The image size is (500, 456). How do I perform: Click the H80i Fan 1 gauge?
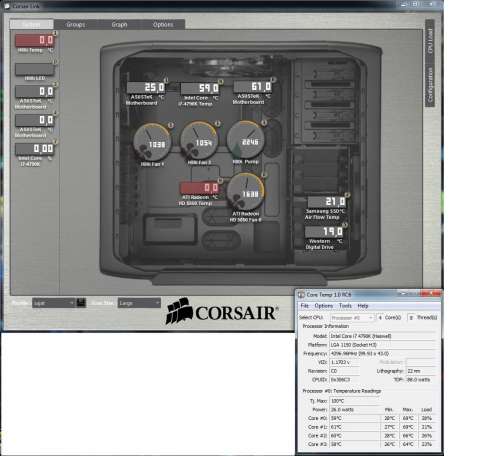152,142
